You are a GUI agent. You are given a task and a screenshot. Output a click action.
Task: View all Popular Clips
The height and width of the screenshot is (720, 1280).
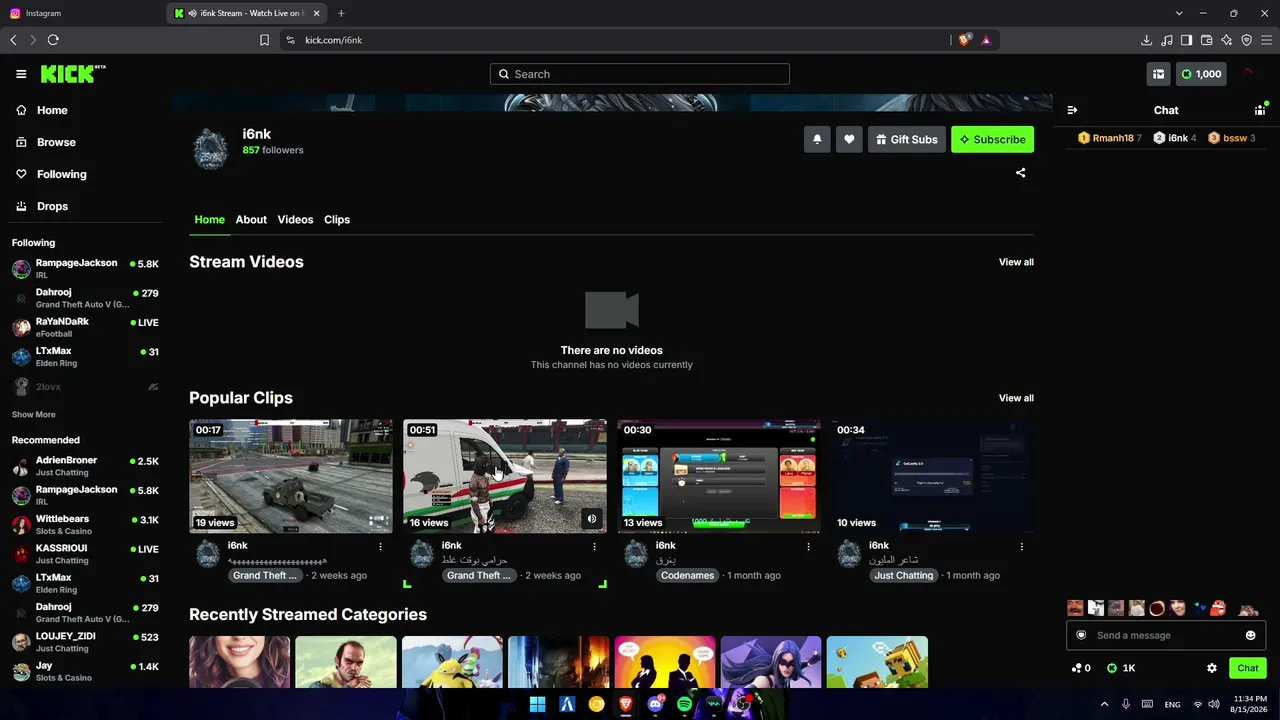click(x=1016, y=398)
